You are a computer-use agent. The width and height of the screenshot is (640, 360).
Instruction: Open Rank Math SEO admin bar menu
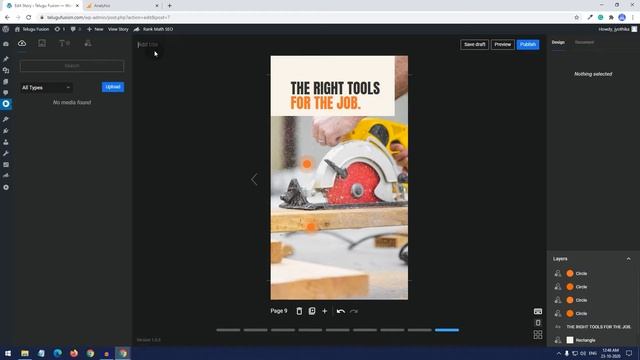[153, 29]
